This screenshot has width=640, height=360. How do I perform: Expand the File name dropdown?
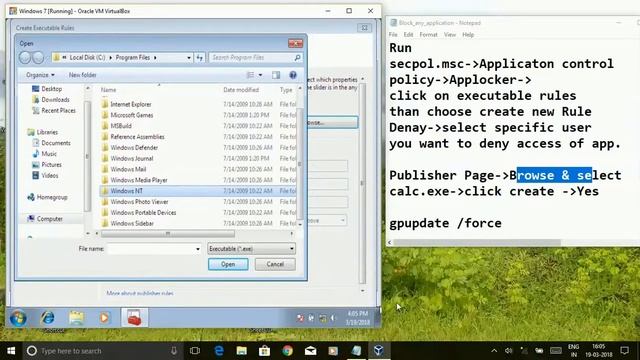click(x=198, y=249)
